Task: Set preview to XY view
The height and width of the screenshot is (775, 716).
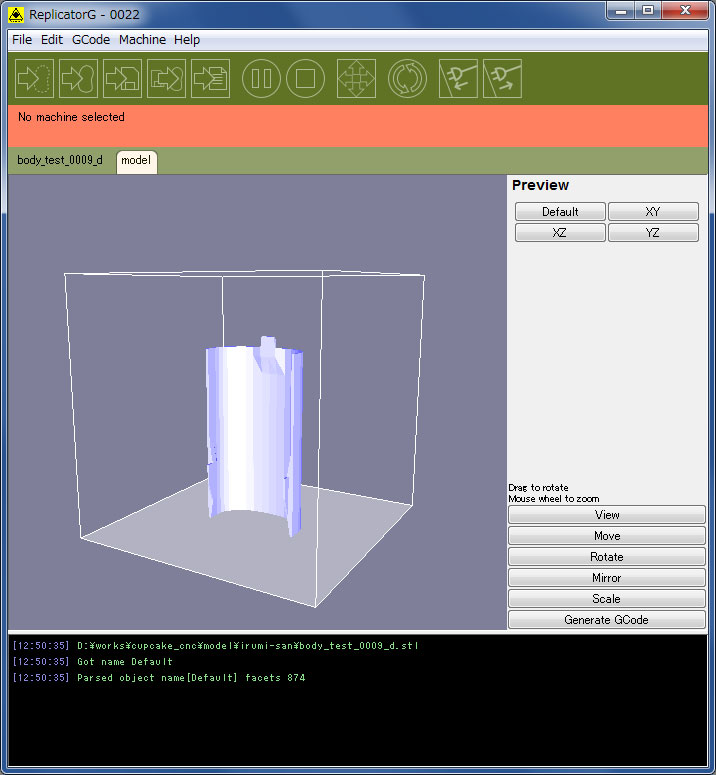Action: pyautogui.click(x=653, y=212)
